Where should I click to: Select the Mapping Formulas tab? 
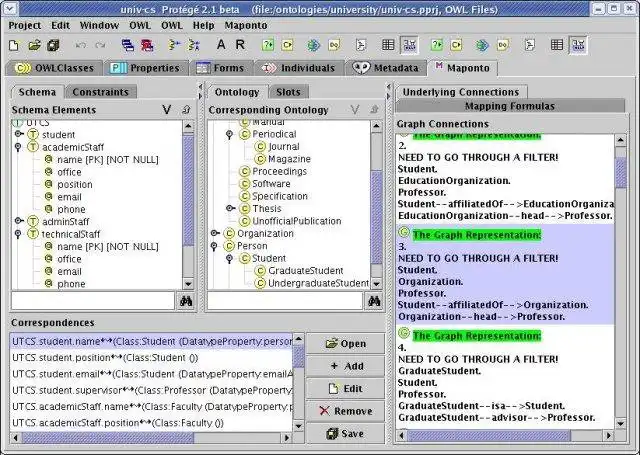pos(510,106)
